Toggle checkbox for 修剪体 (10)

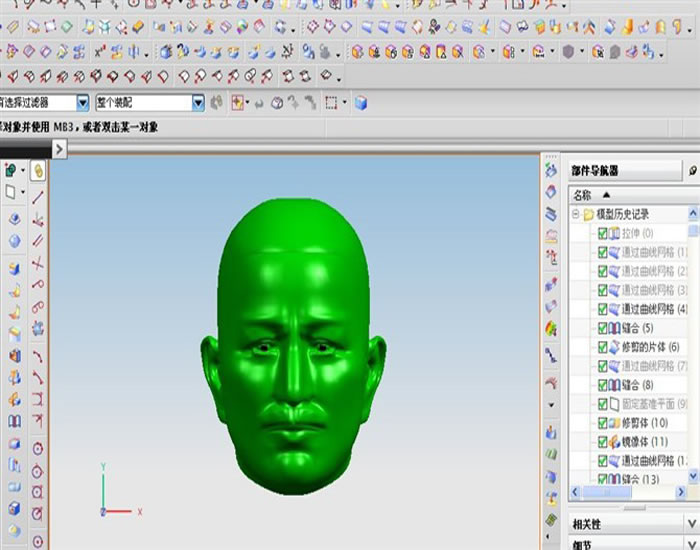pyautogui.click(x=603, y=423)
